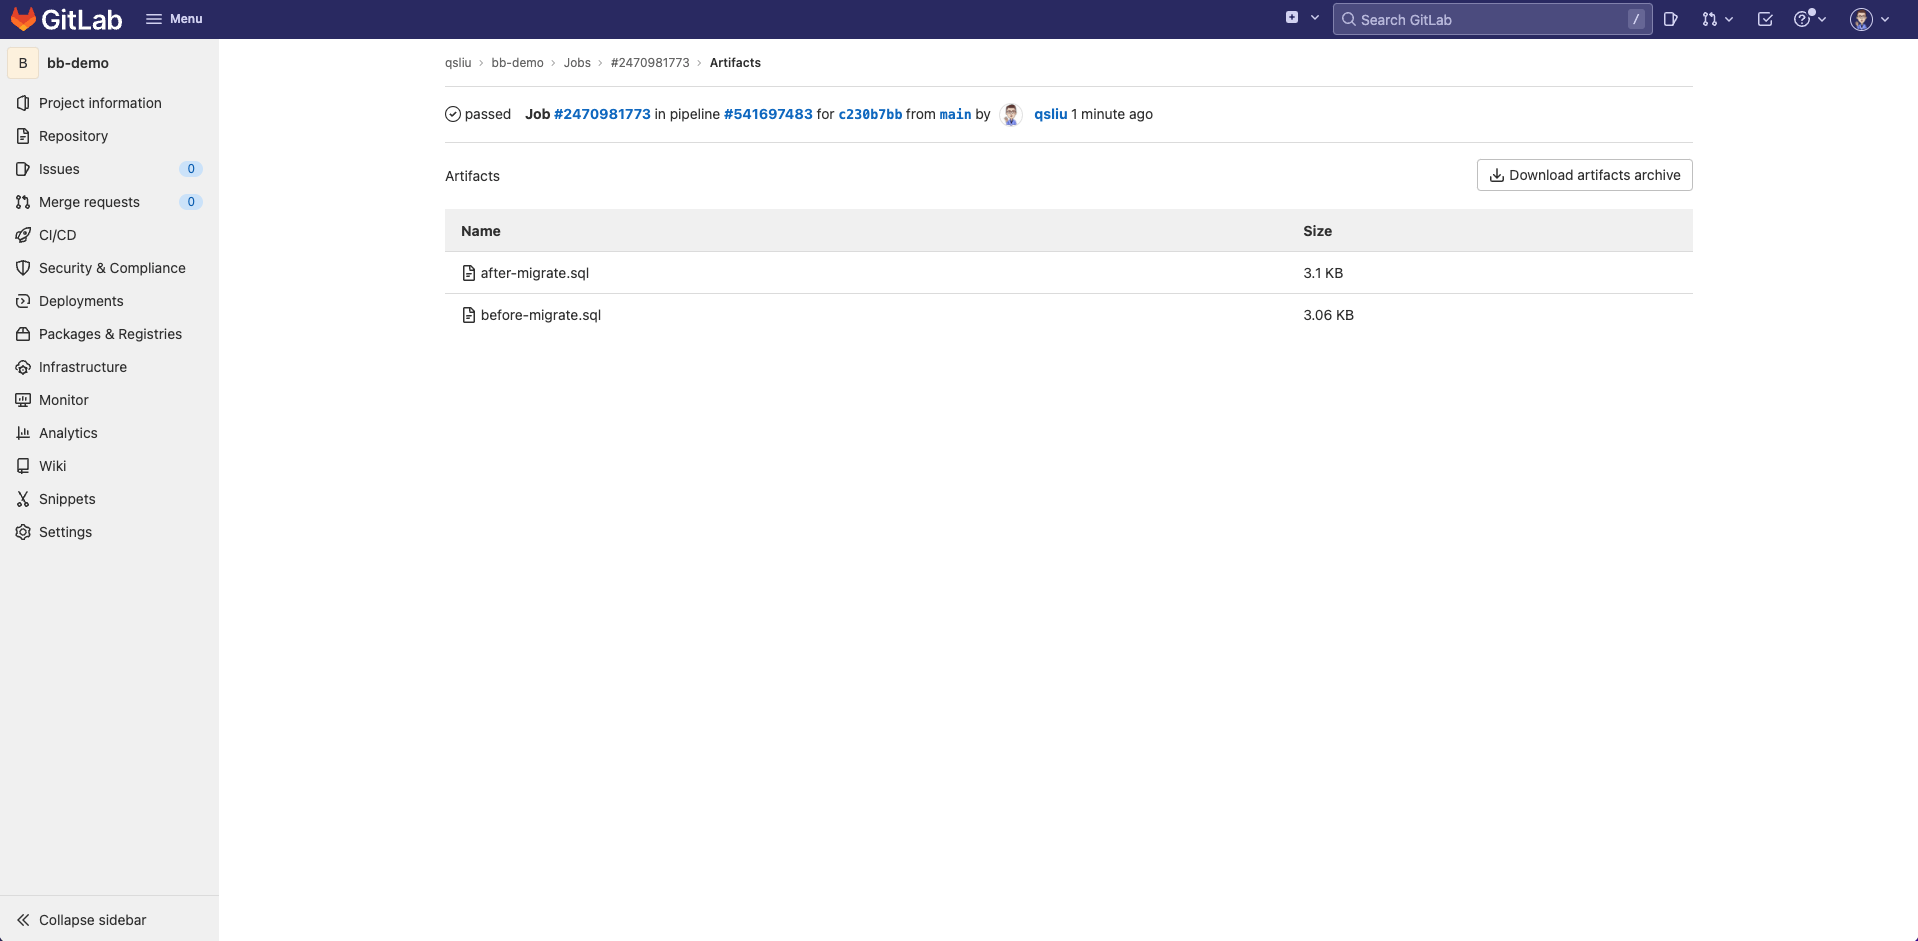Focus the Search GitLab field

coord(1492,19)
